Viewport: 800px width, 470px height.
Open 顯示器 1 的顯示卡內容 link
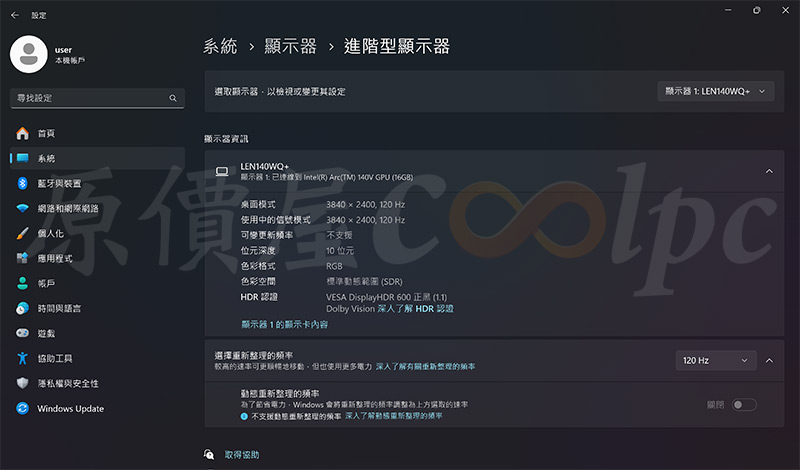pos(284,325)
